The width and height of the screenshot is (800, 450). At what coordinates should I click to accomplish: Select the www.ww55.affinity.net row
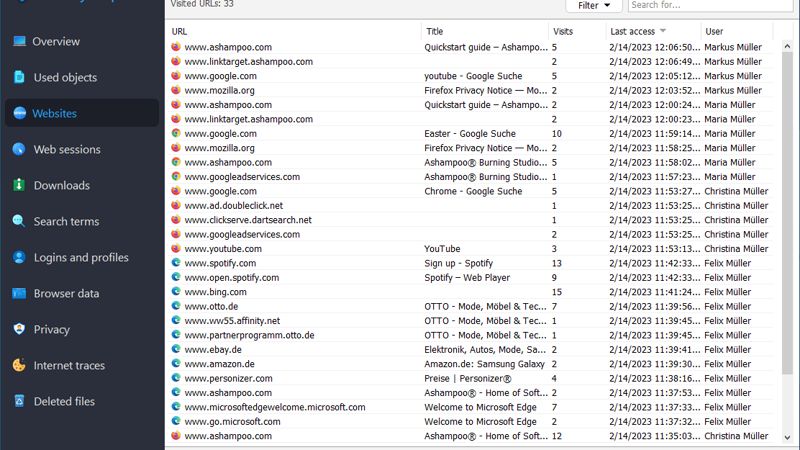tap(472, 321)
